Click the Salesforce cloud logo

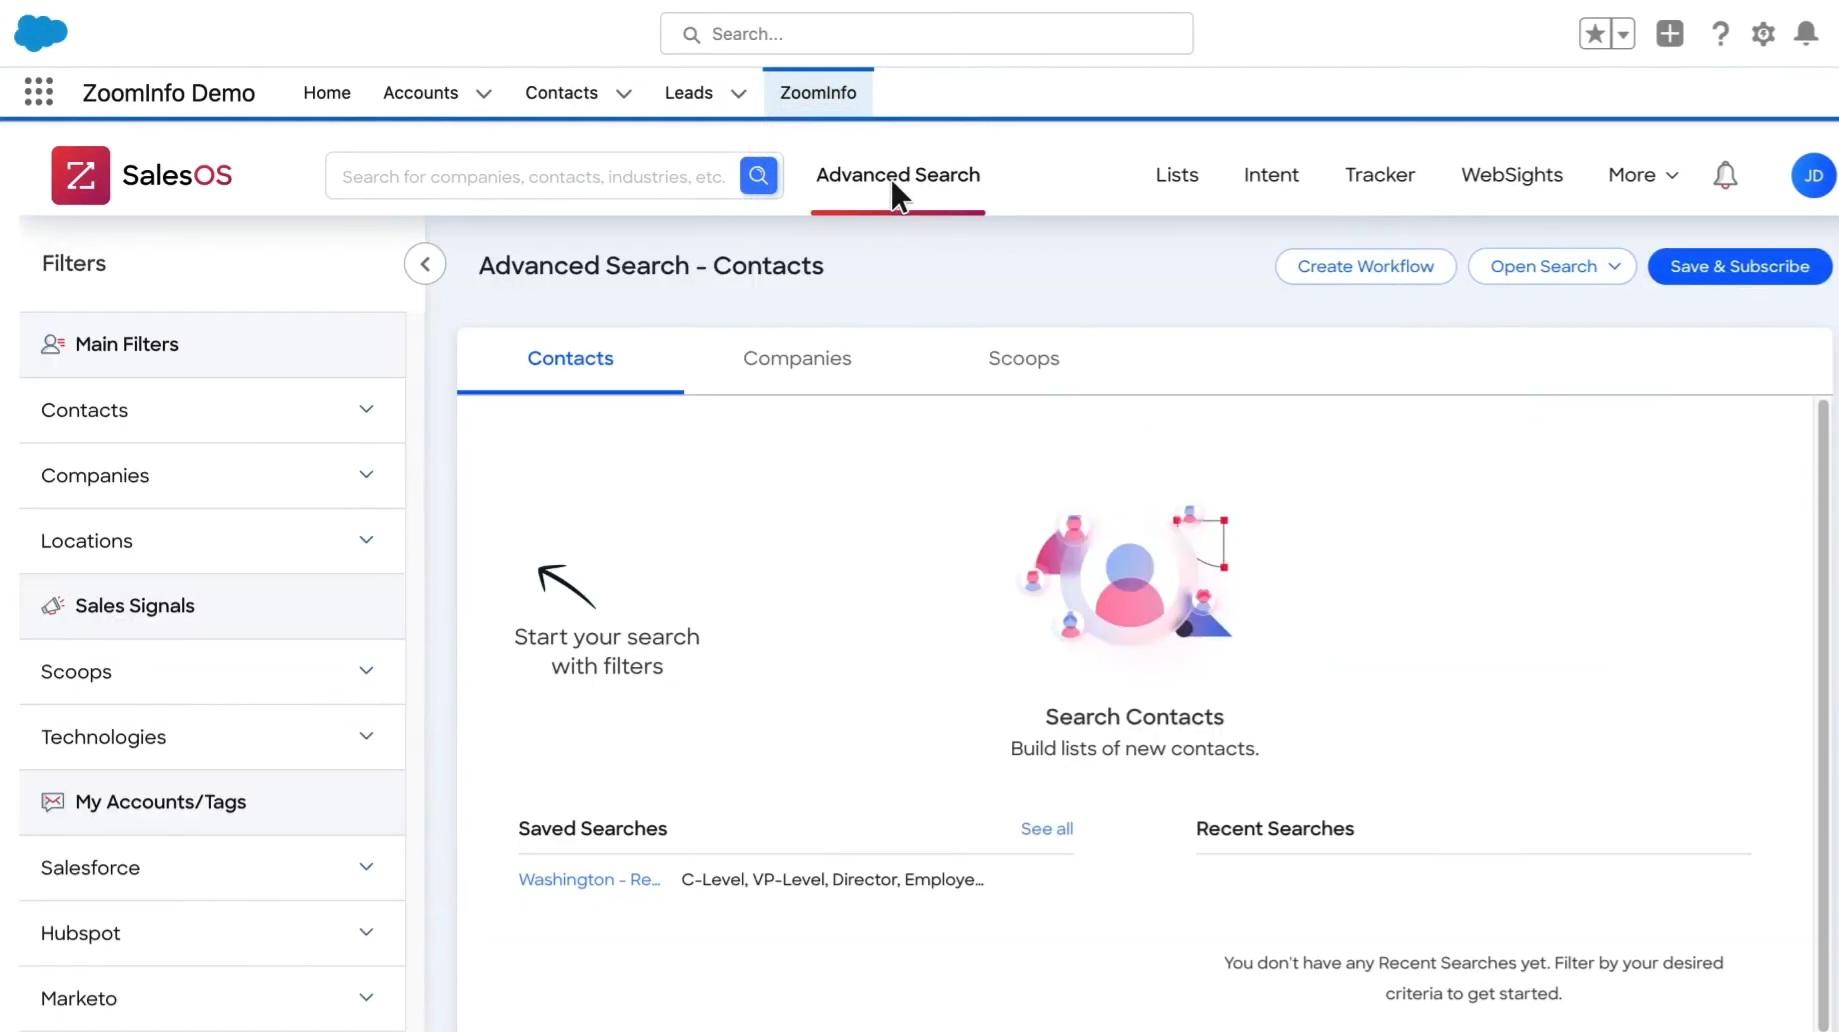pos(41,33)
